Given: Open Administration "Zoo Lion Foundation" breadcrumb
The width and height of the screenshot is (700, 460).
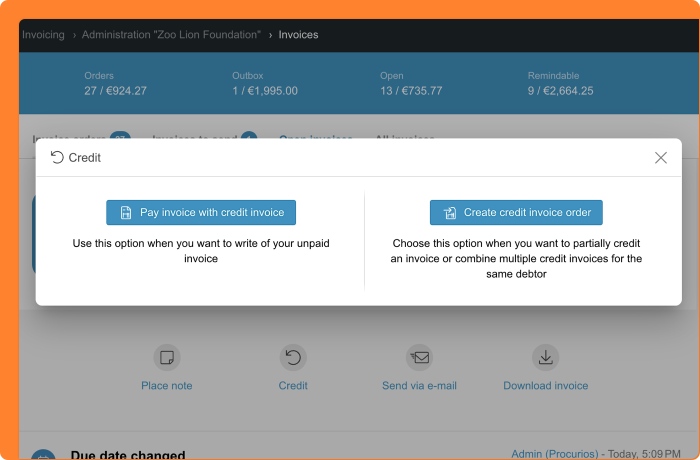Looking at the screenshot, I should click(x=171, y=35).
